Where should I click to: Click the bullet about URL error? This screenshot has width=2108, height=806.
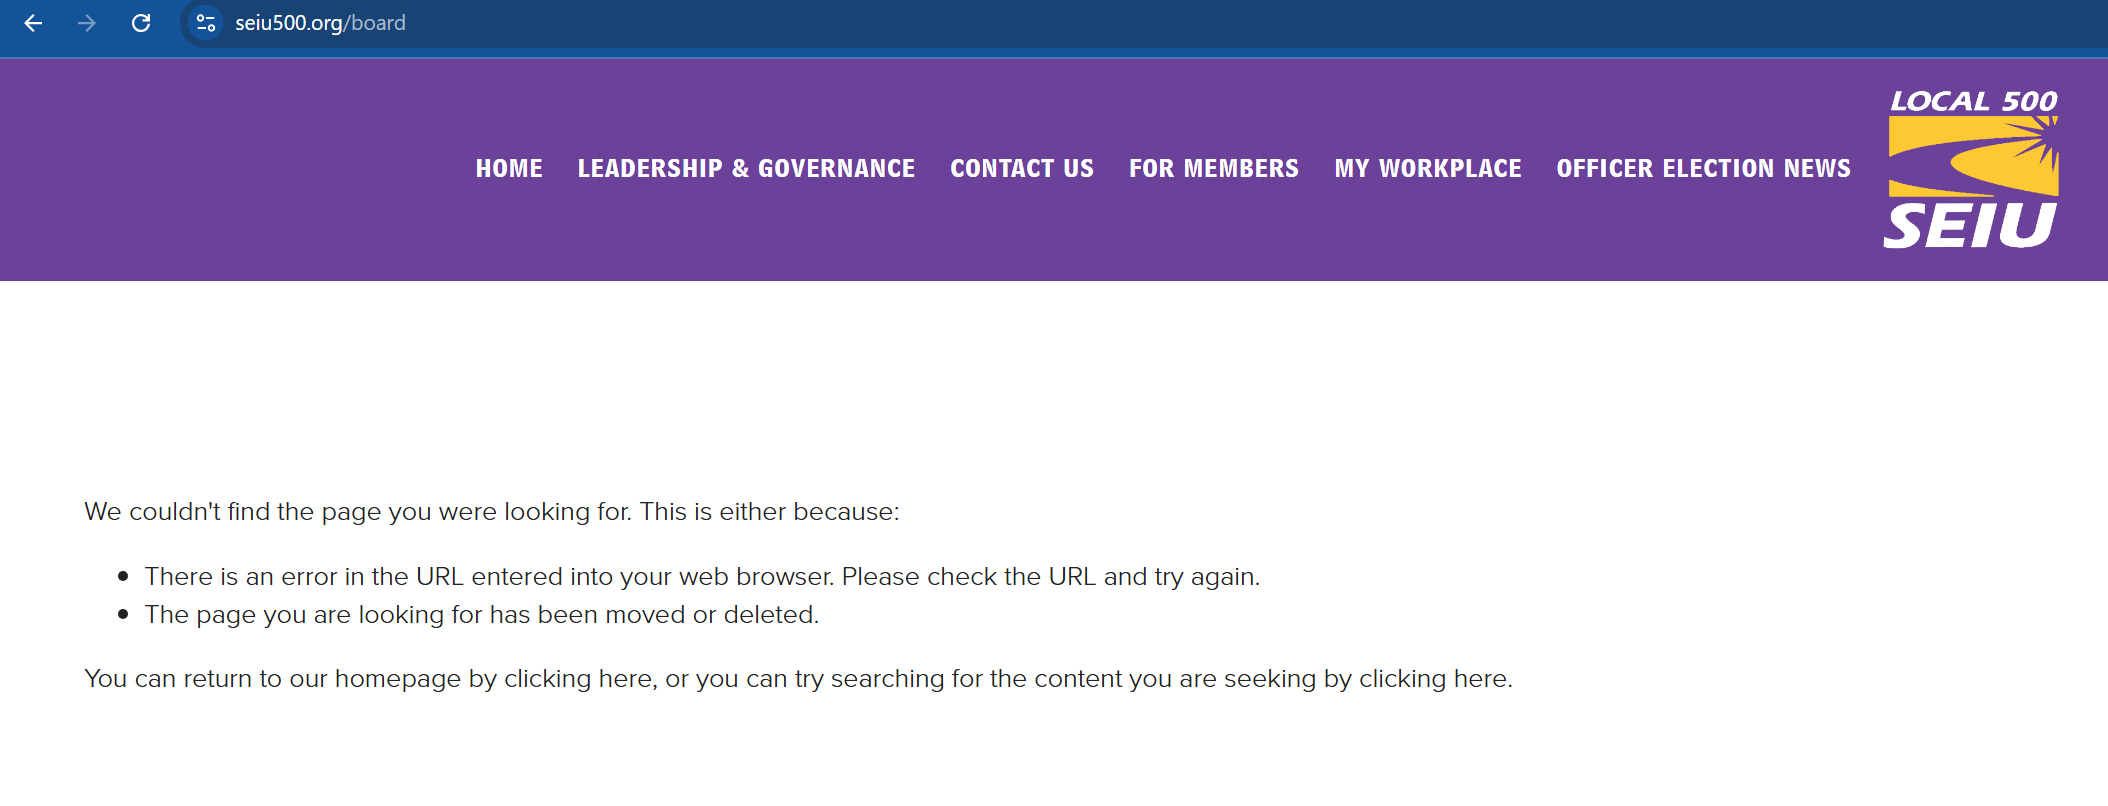point(702,577)
